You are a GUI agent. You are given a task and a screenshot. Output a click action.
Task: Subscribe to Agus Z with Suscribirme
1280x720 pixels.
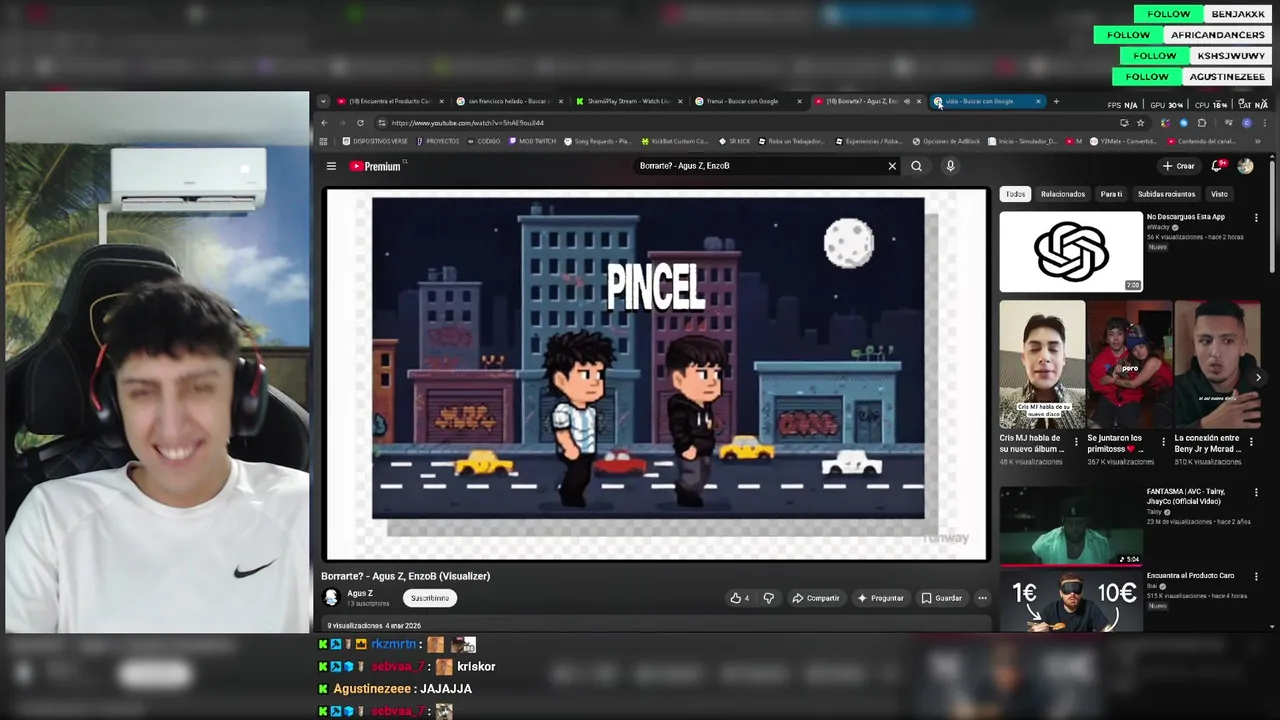tap(430, 598)
